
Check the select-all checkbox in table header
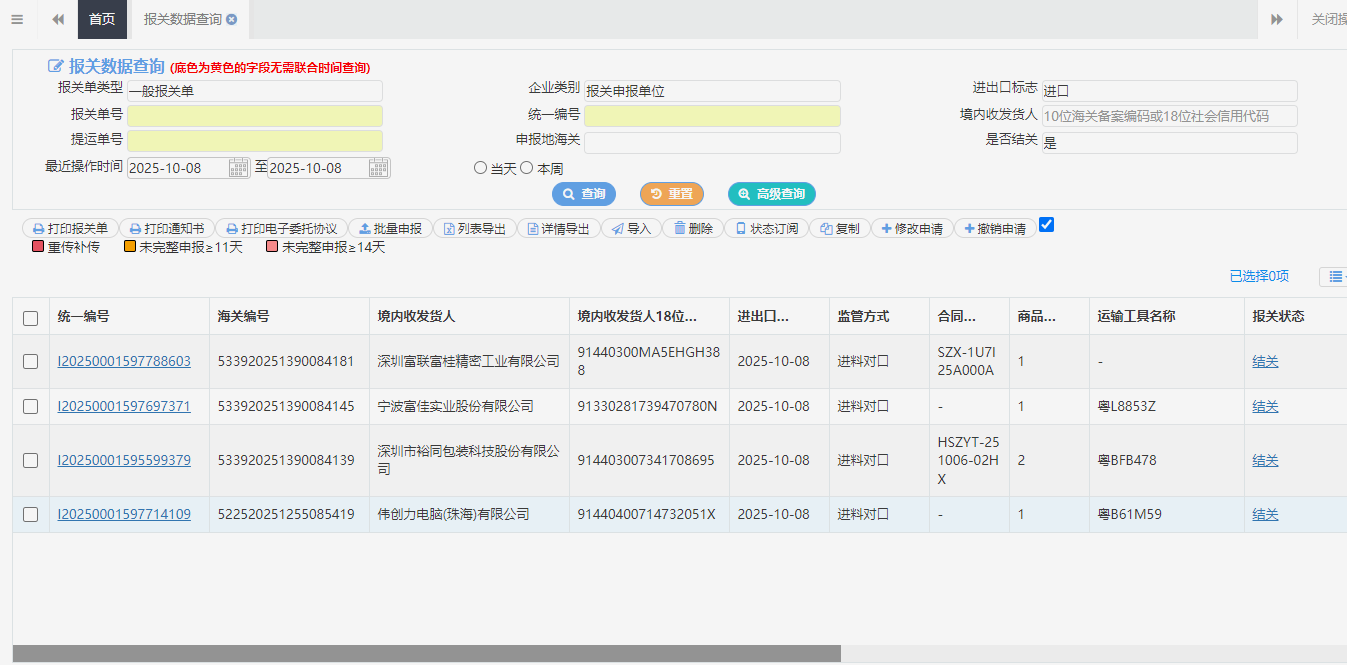(31, 318)
